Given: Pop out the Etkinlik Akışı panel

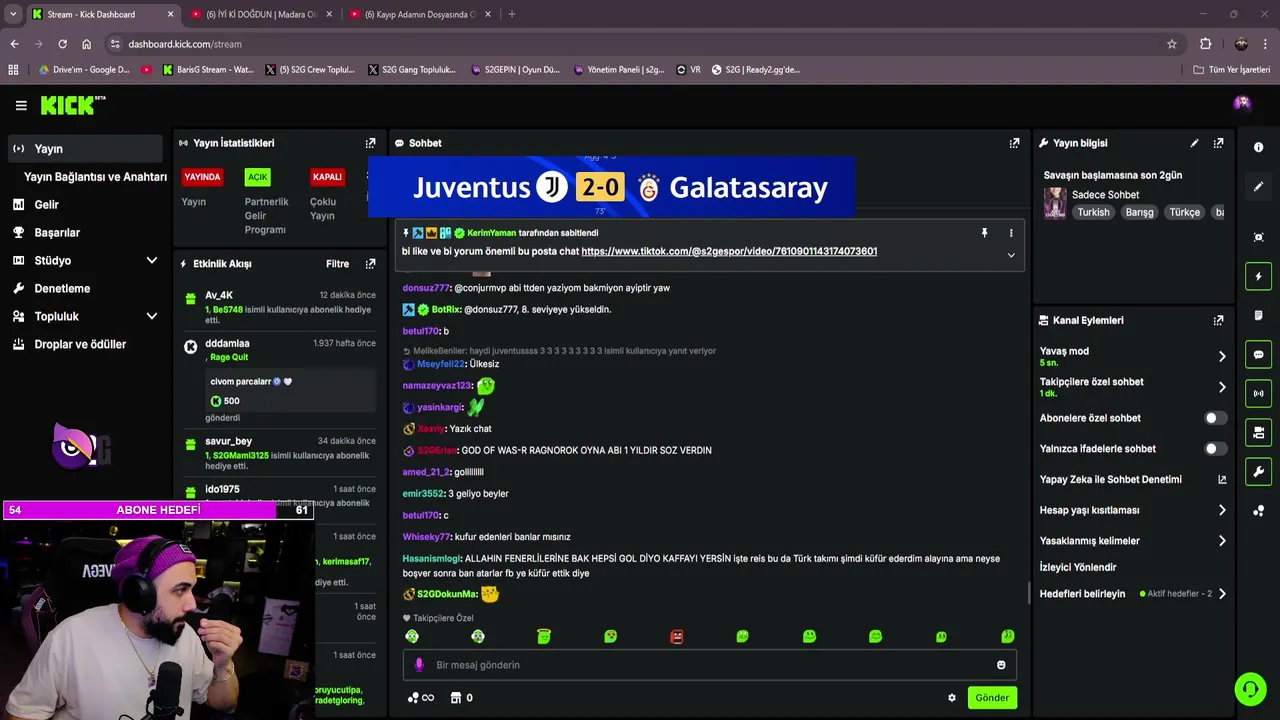Looking at the screenshot, I should (x=370, y=264).
